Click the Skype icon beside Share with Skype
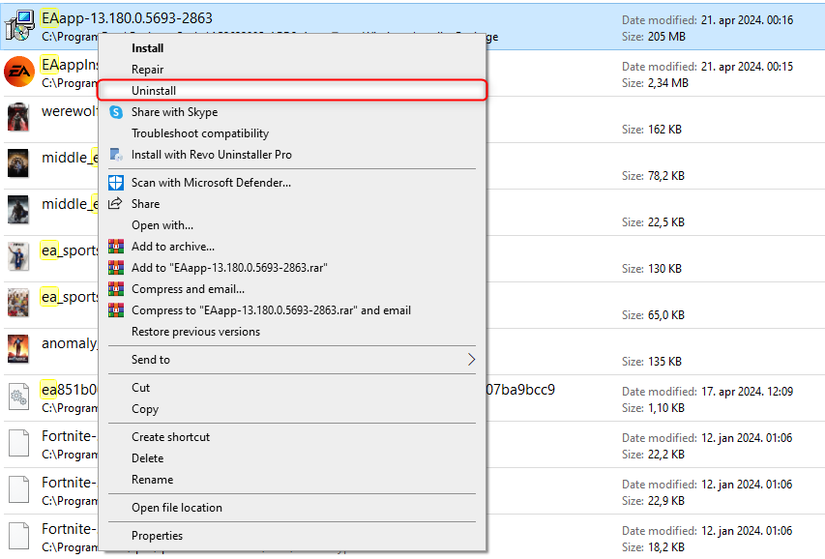The height and width of the screenshot is (559, 825). pyautogui.click(x=116, y=112)
